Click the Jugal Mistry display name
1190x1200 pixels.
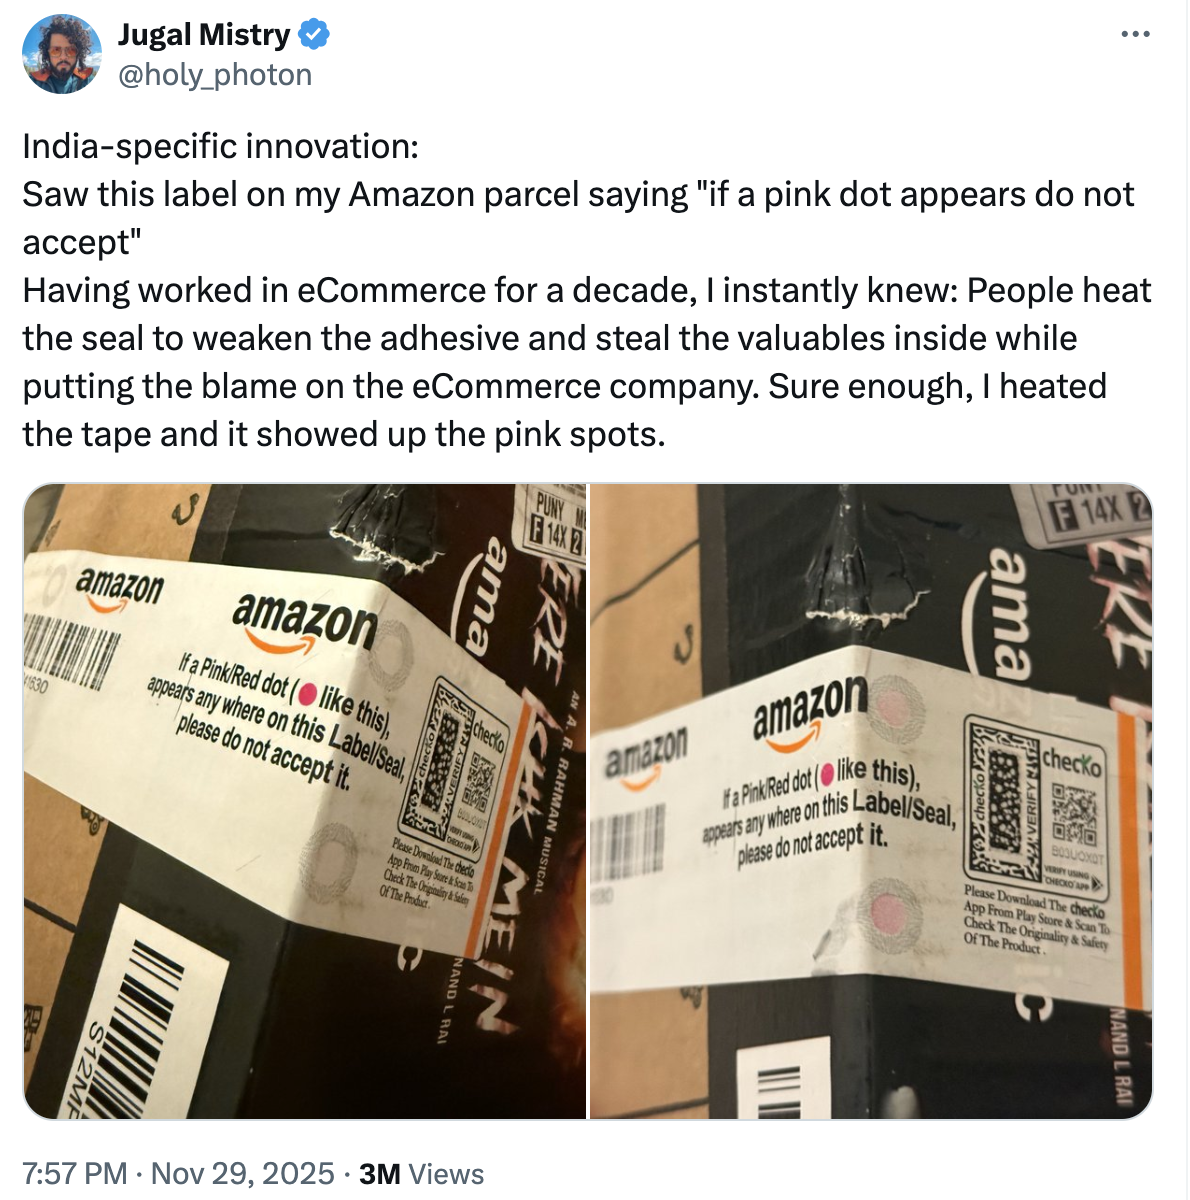coord(204,35)
